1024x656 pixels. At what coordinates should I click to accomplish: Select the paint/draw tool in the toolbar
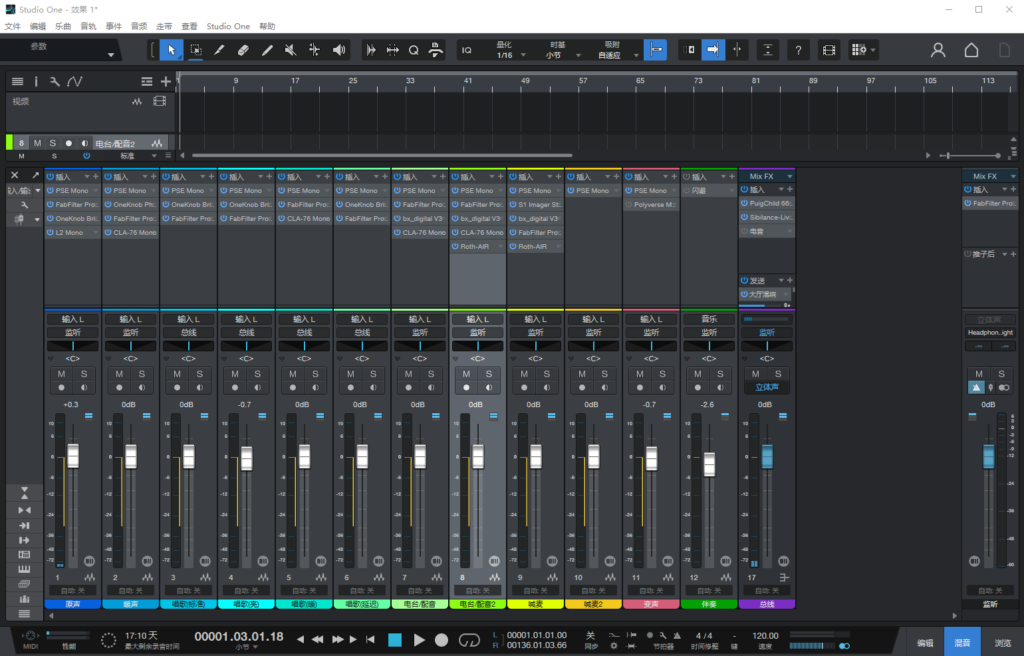tap(218, 51)
